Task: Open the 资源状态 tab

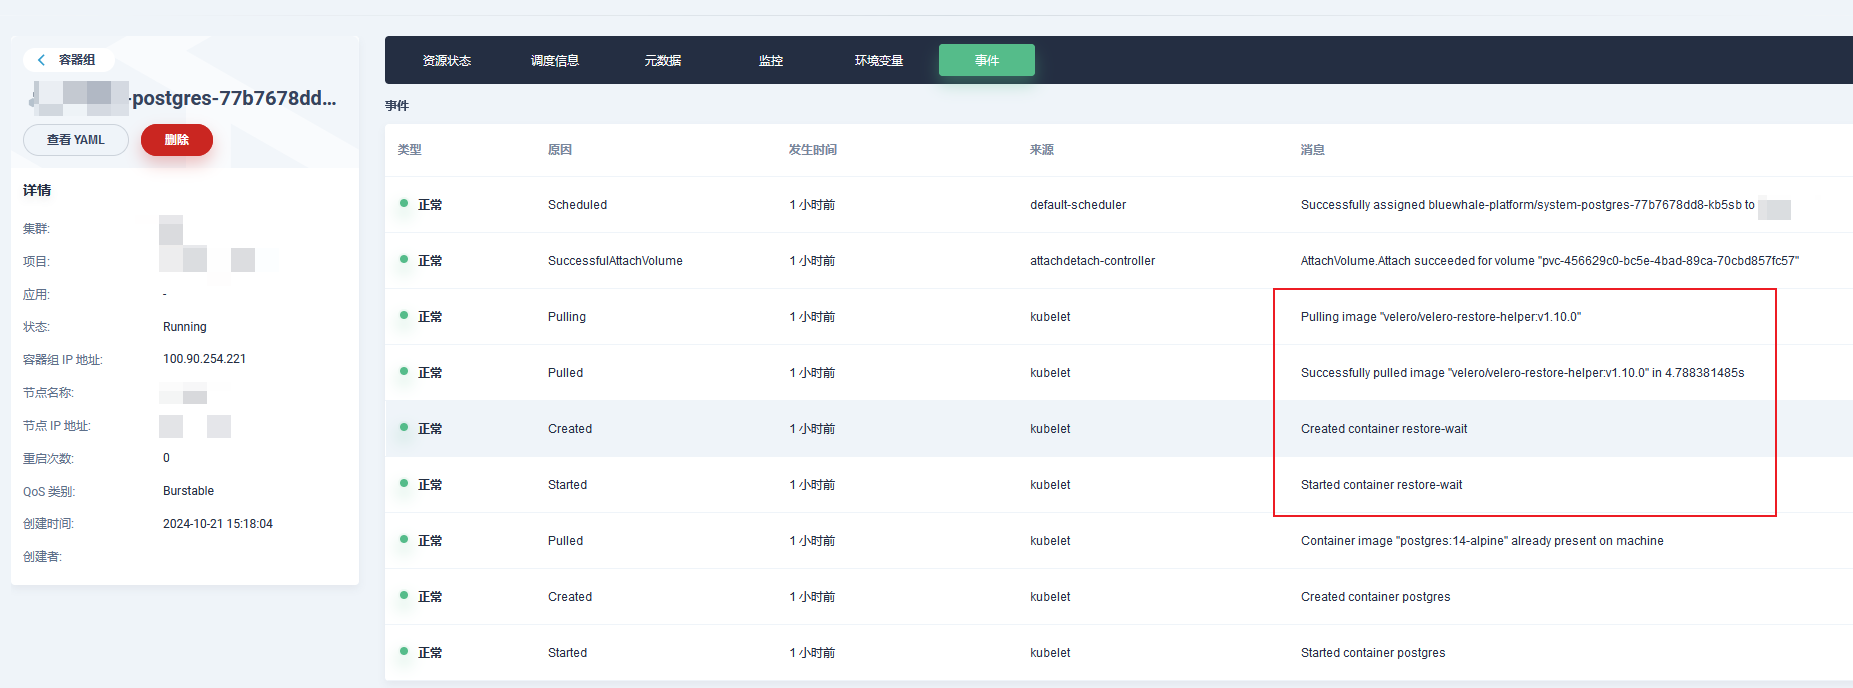Action: tap(446, 61)
